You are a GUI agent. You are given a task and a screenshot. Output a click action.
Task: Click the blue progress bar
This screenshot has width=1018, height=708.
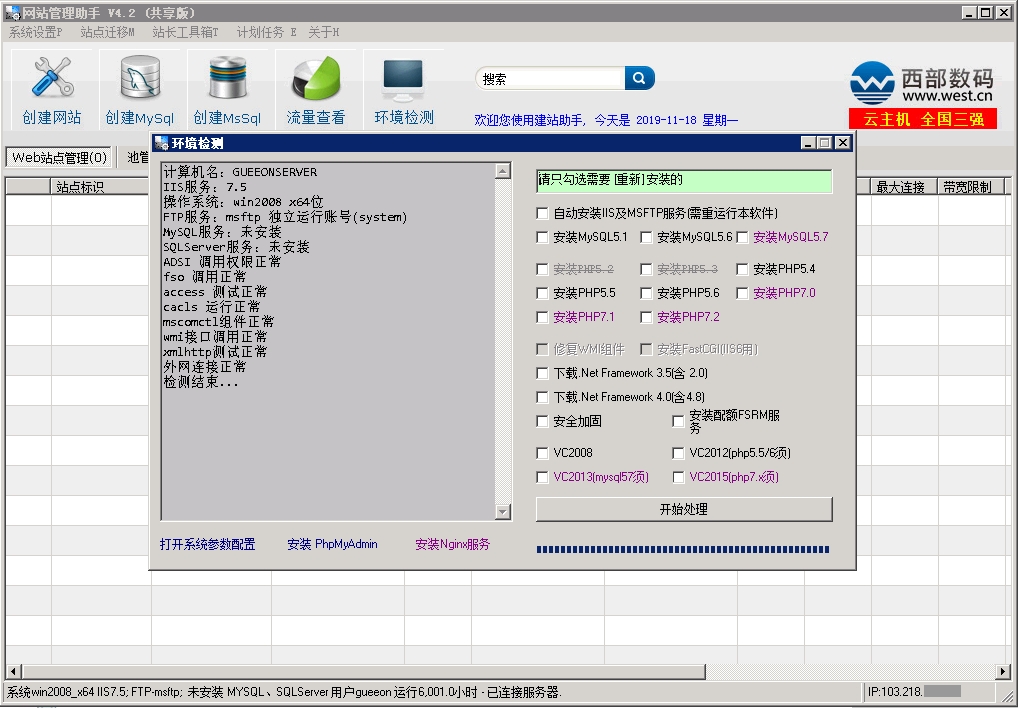point(683,549)
